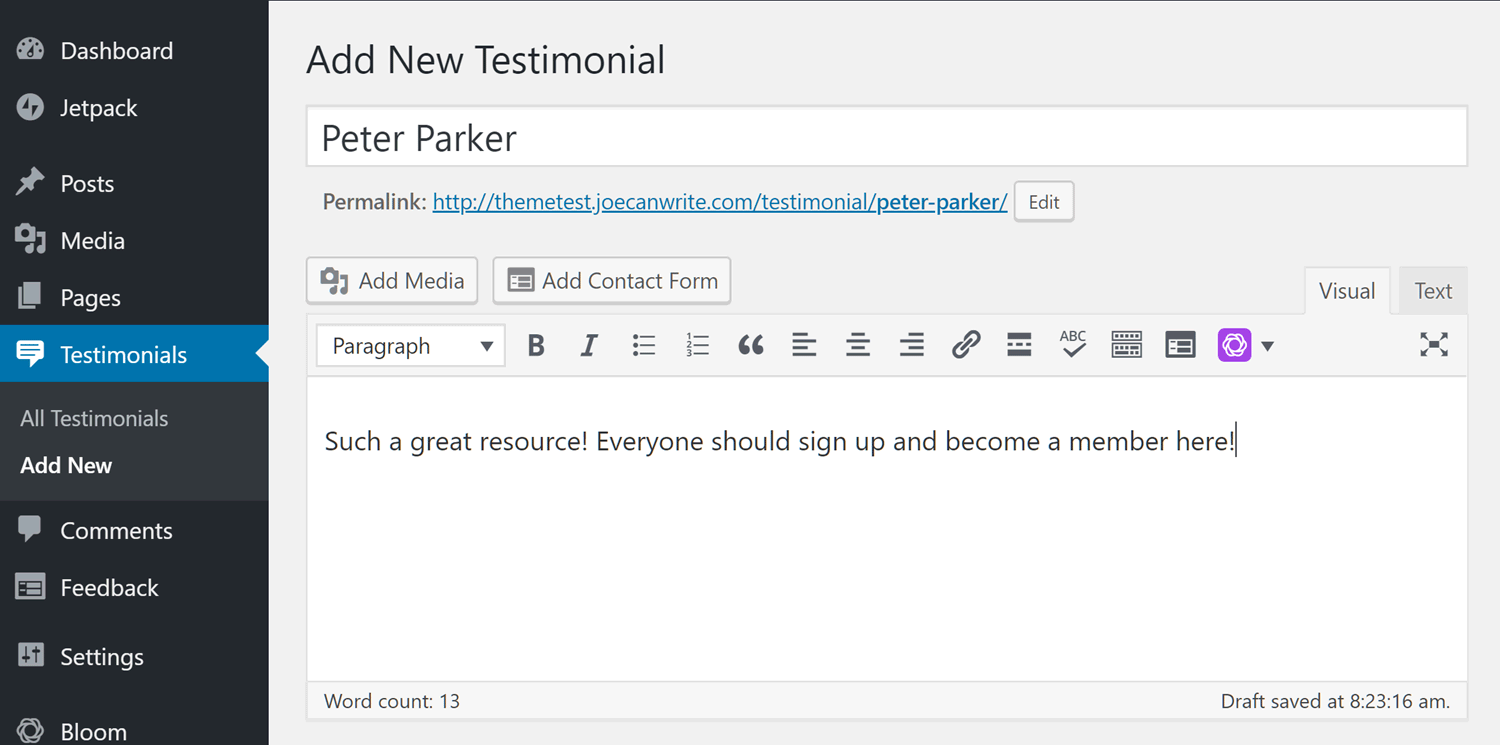This screenshot has width=1500, height=745.
Task: Insert or edit link icon
Action: (x=965, y=346)
